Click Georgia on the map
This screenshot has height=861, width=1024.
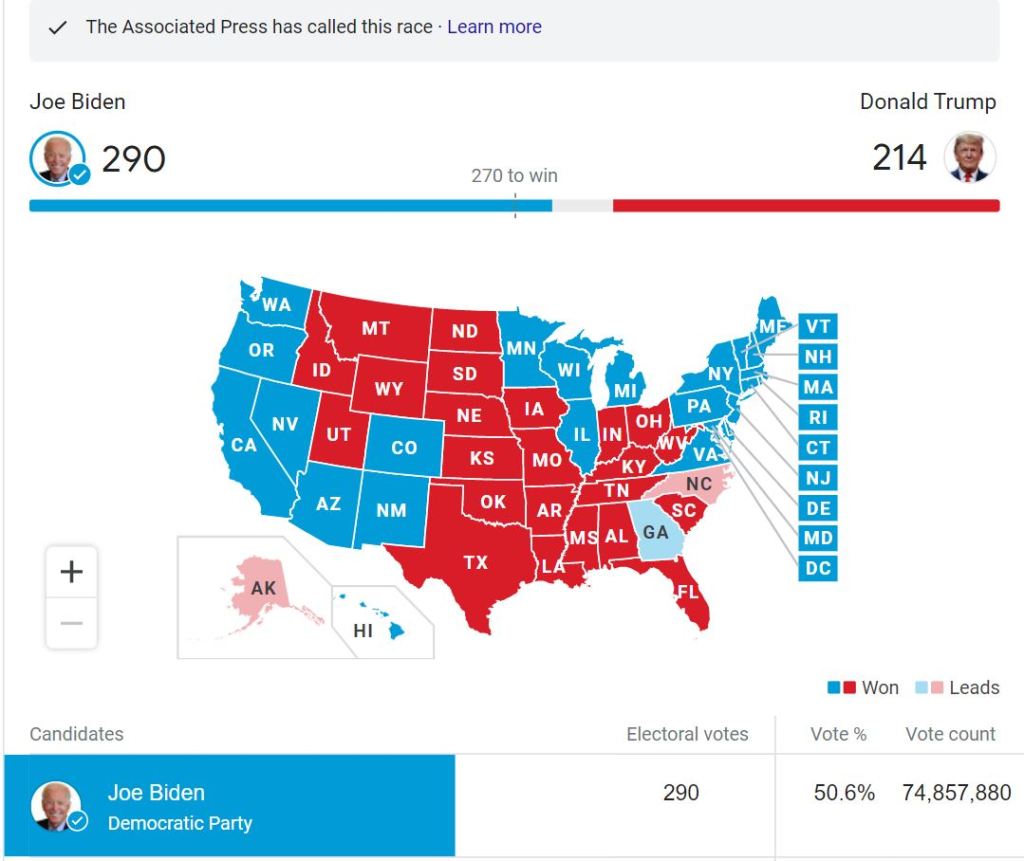coord(655,533)
